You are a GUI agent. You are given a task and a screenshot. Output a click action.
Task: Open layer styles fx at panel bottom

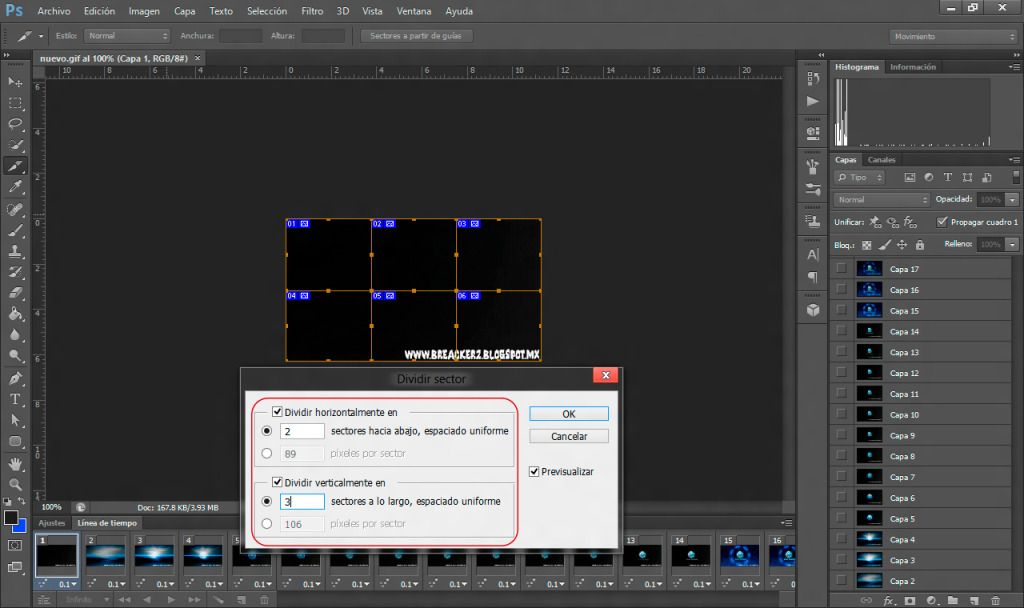coord(888,600)
